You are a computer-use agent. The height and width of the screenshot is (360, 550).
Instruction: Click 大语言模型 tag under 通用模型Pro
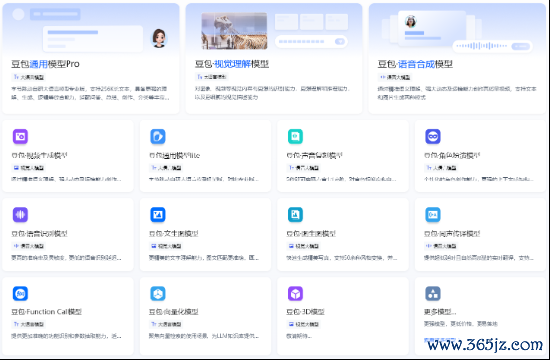pyautogui.click(x=29, y=77)
